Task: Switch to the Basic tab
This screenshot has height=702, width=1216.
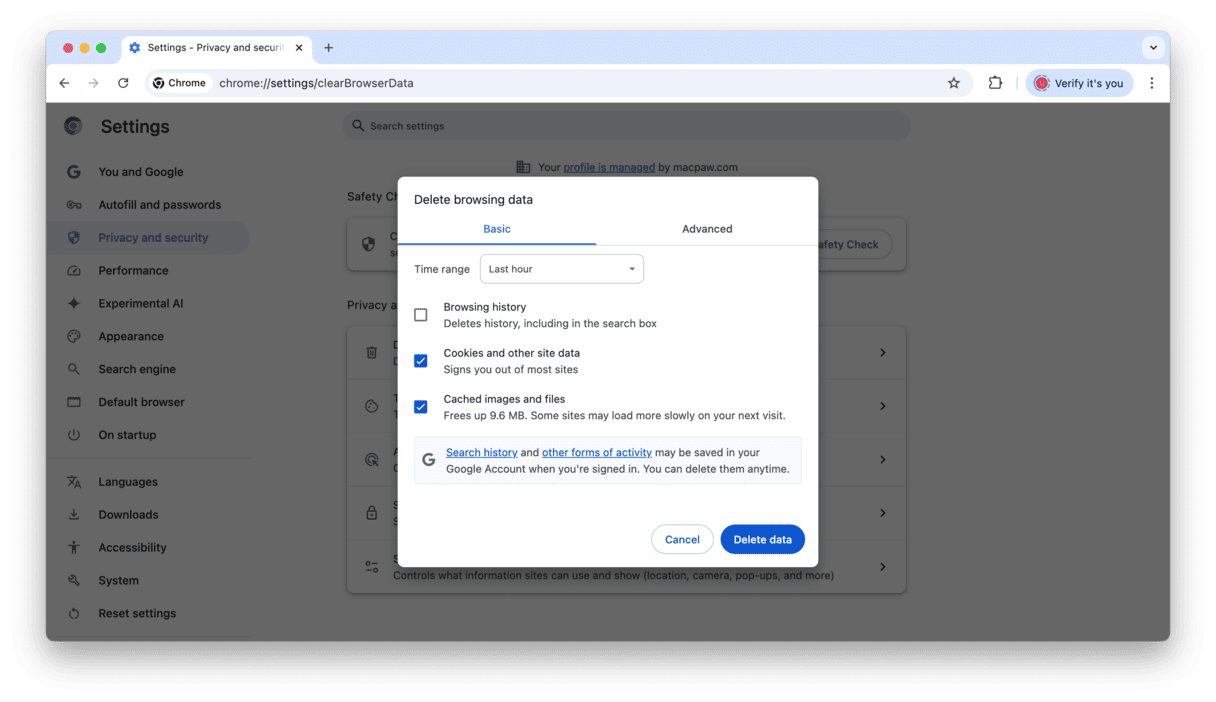Action: 497,229
